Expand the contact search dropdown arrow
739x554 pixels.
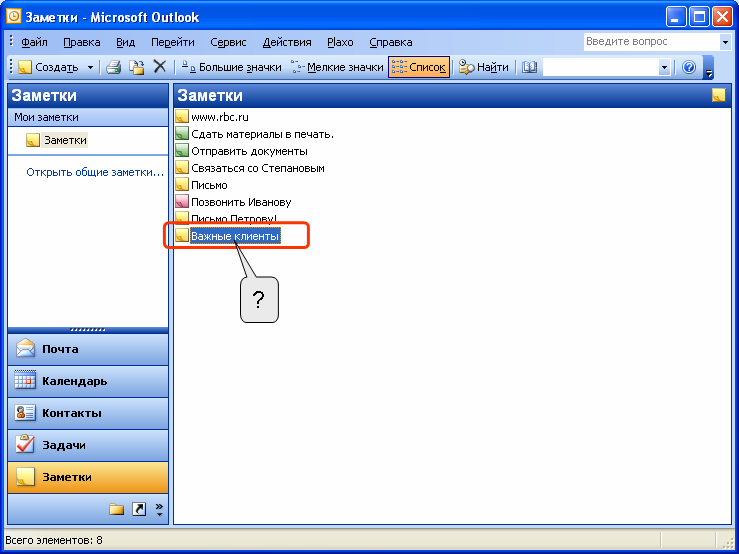click(x=664, y=67)
